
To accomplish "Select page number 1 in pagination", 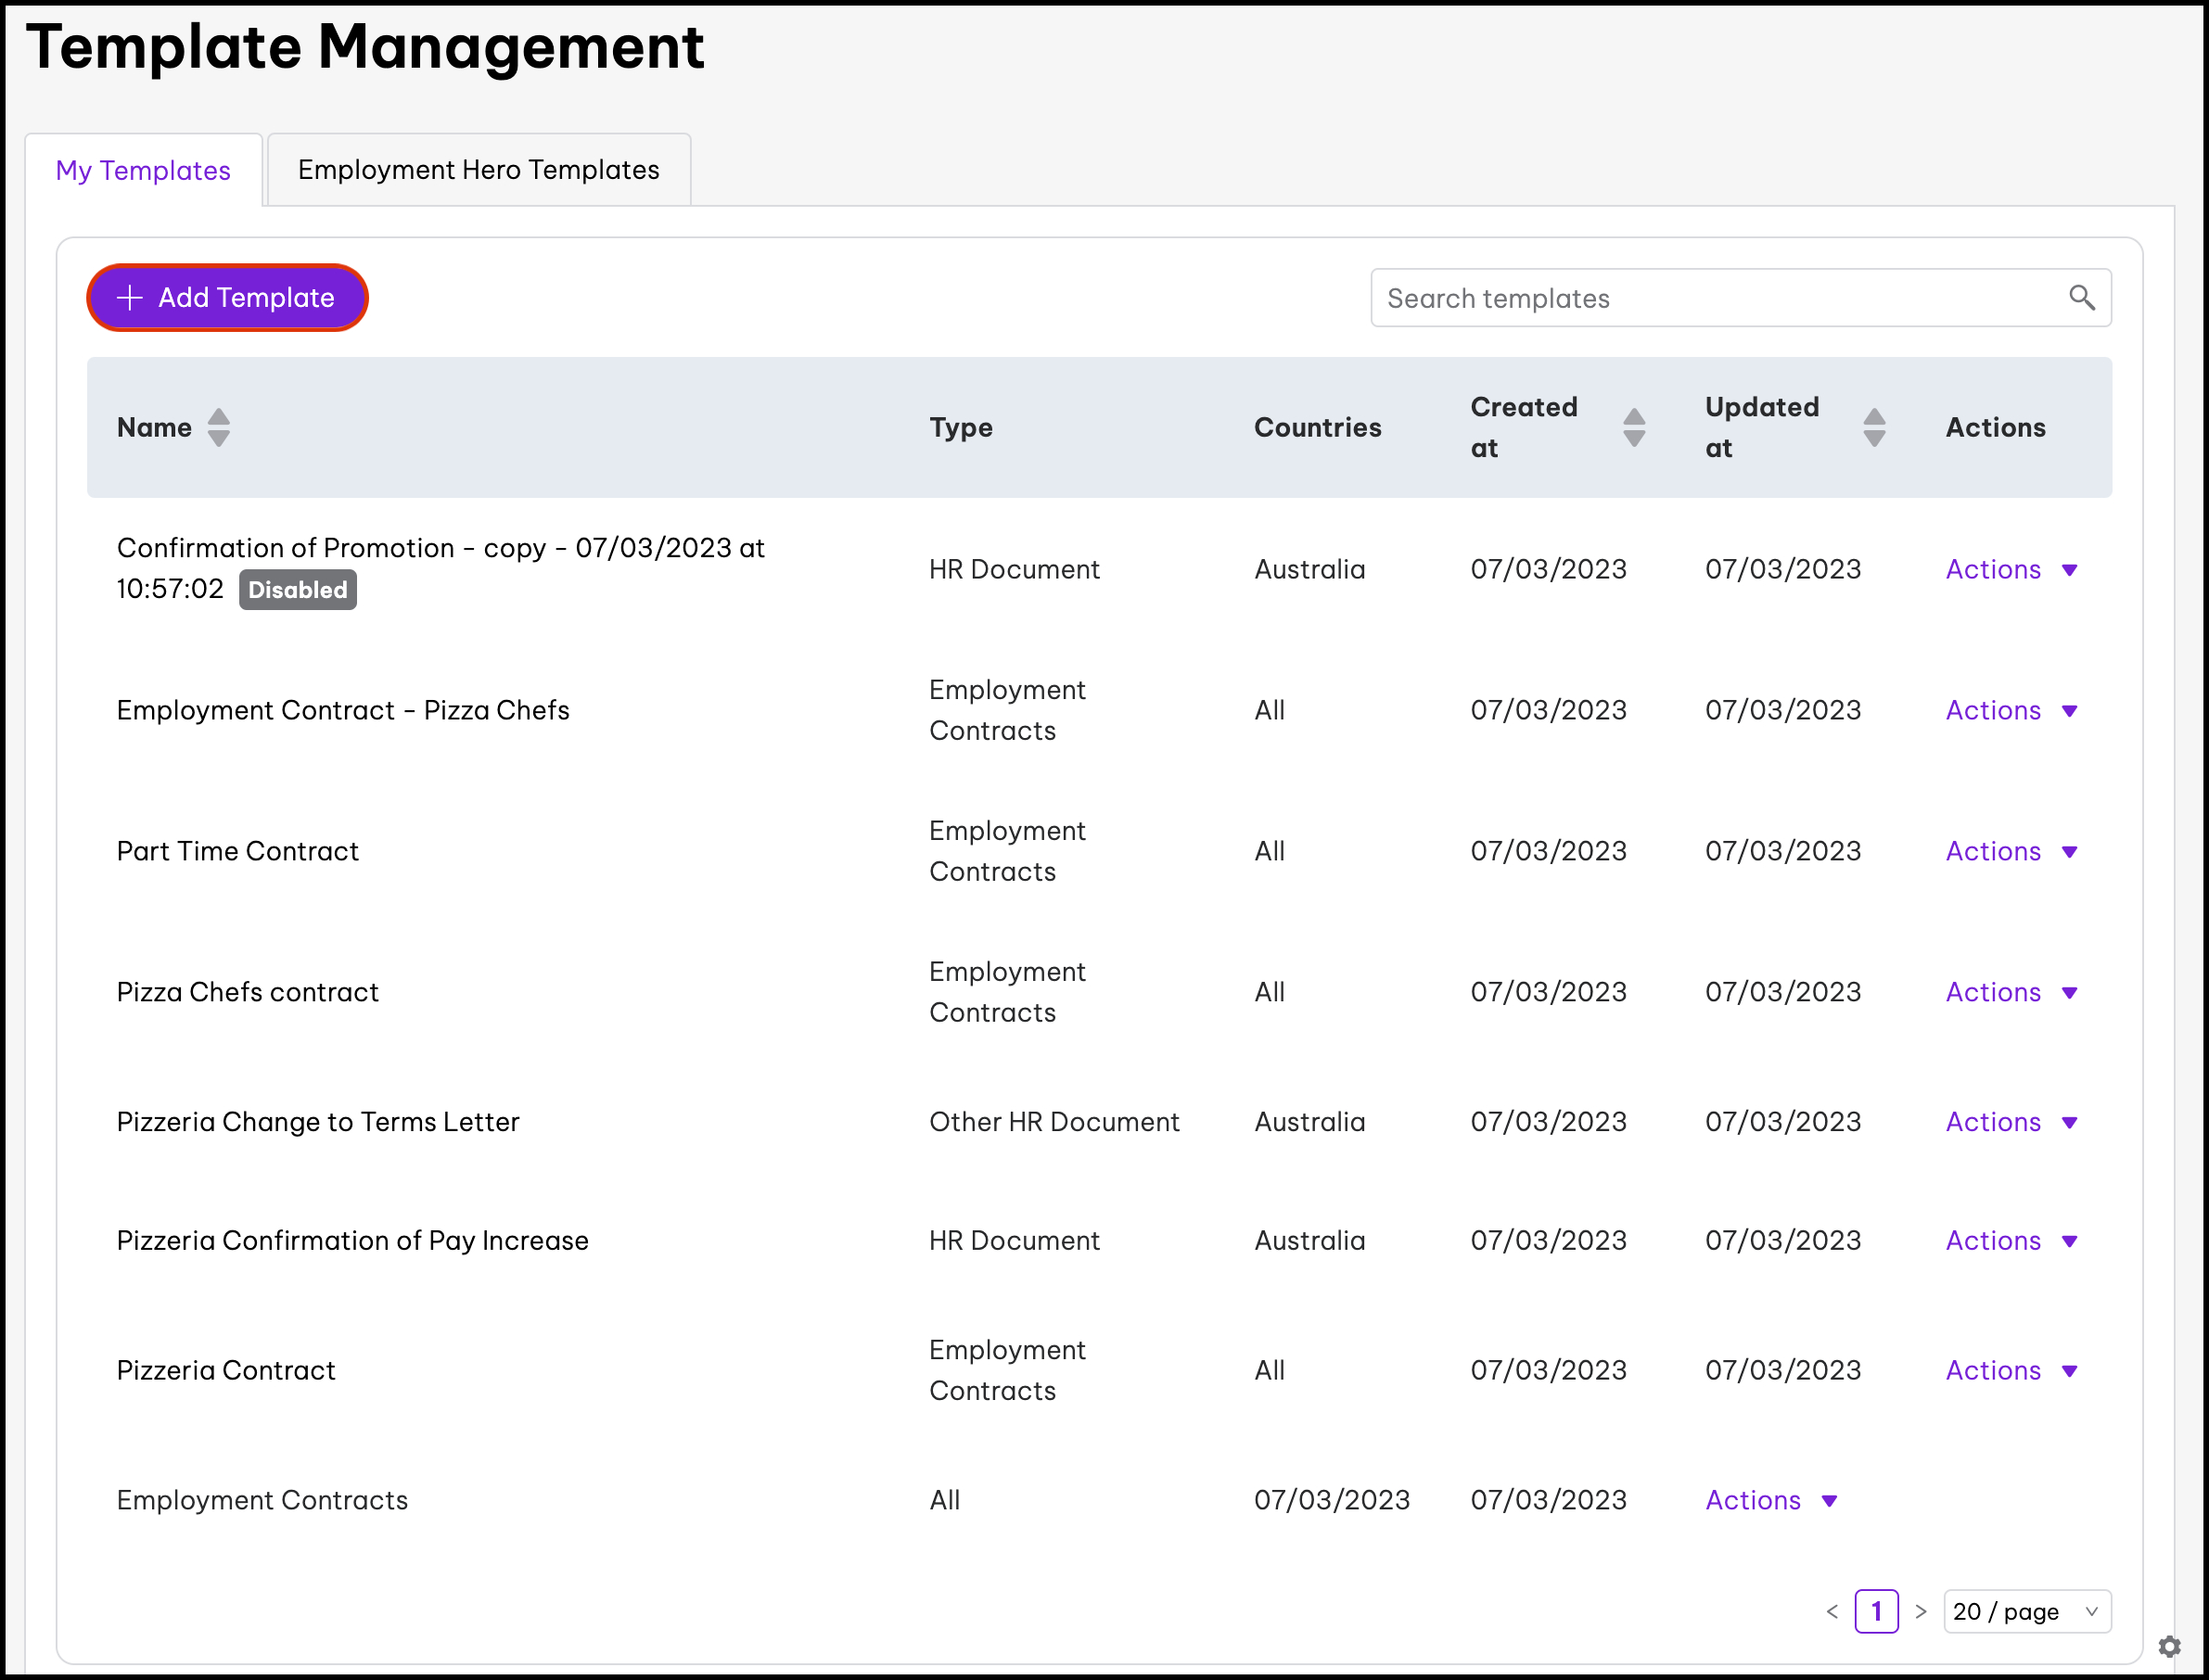I will [1876, 1611].
